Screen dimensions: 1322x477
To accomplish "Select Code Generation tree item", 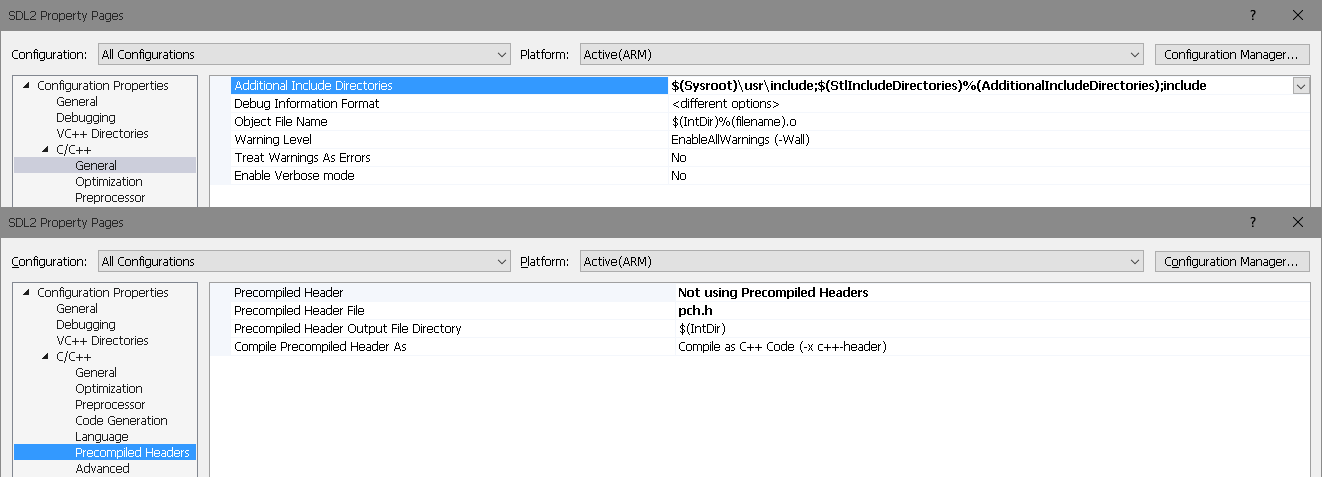I will tap(121, 421).
